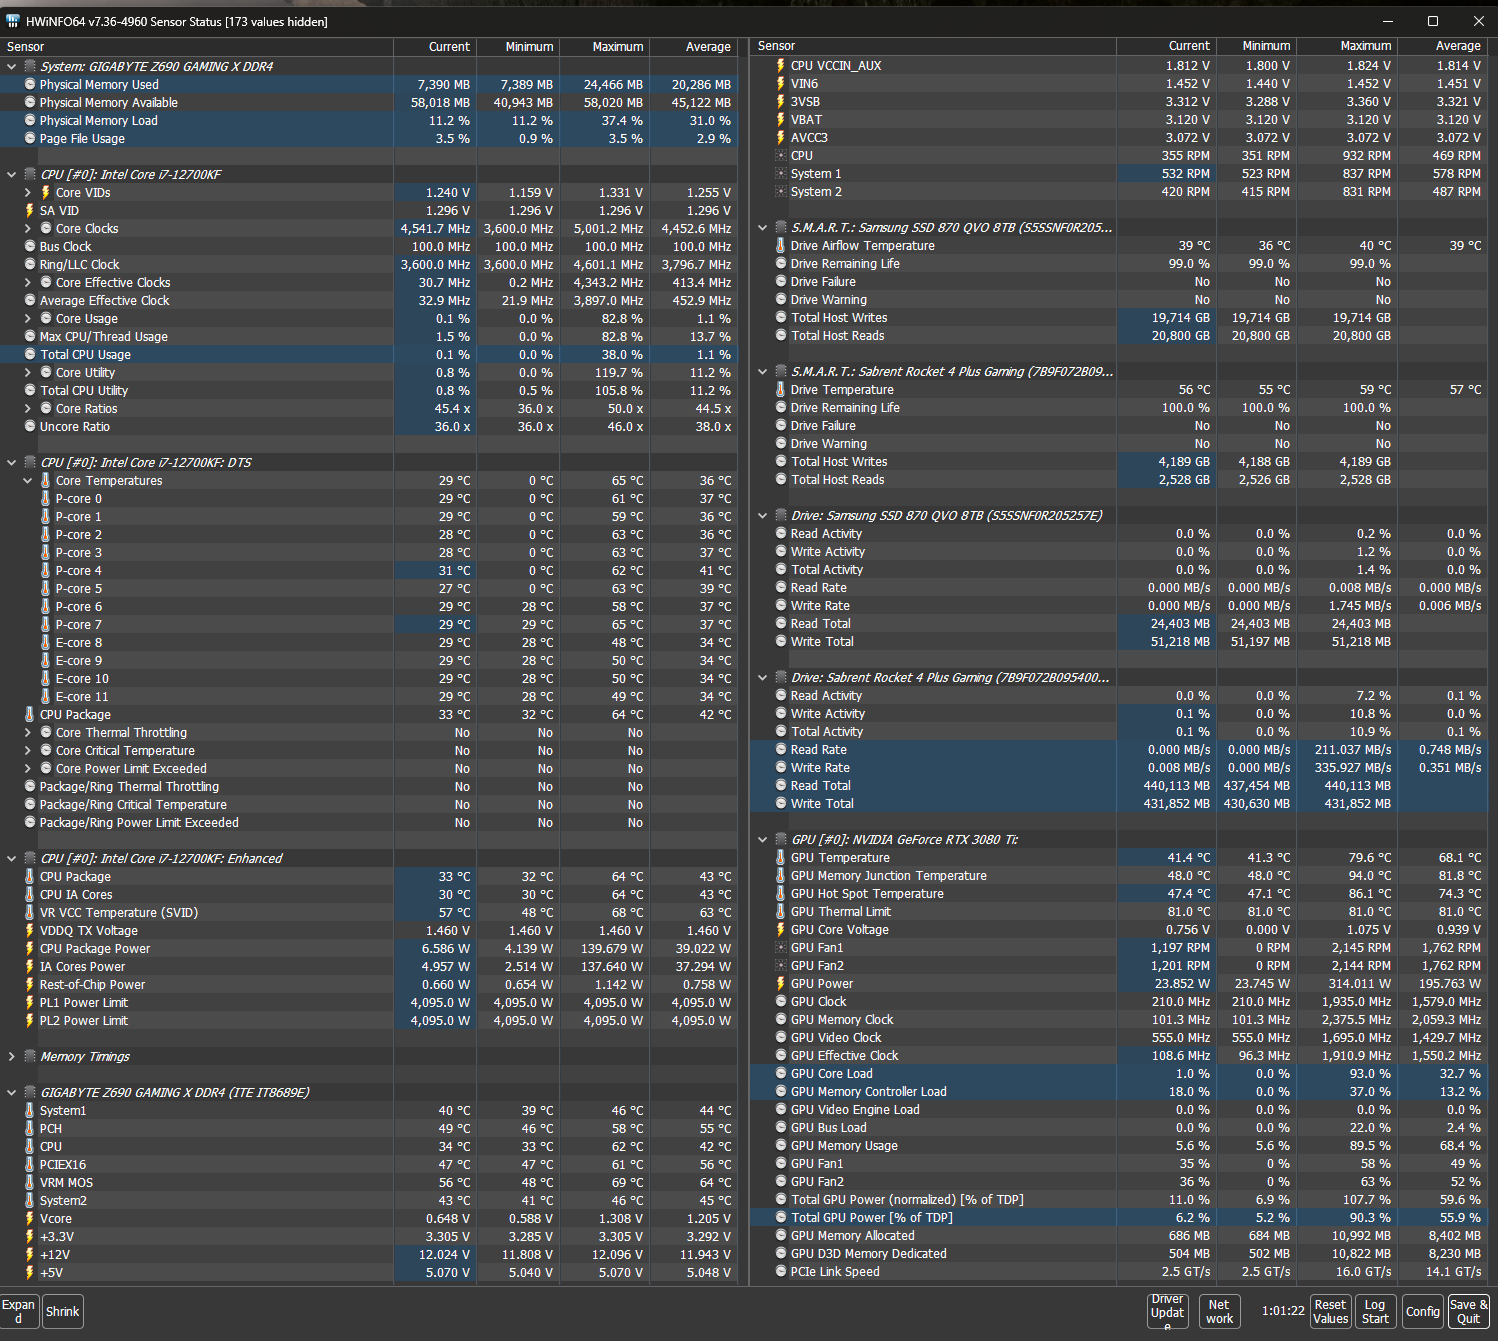Click the thermometer icon beside VRM MOS
Viewport: 1498px width, 1341px height.
click(30, 1183)
